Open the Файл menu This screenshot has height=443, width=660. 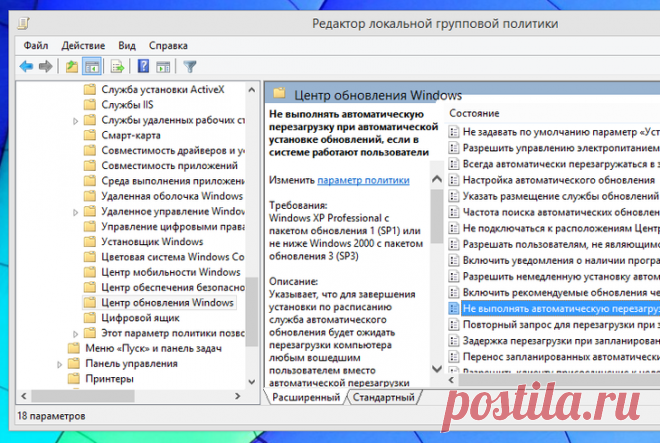coord(36,45)
